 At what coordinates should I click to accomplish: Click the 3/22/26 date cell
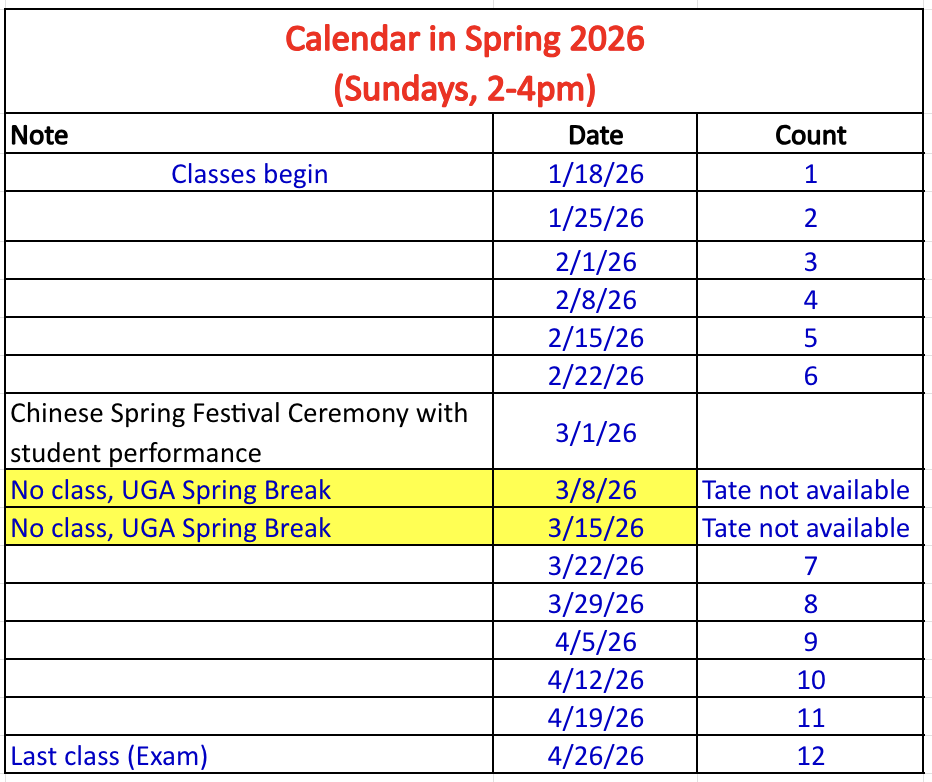pyautogui.click(x=596, y=566)
